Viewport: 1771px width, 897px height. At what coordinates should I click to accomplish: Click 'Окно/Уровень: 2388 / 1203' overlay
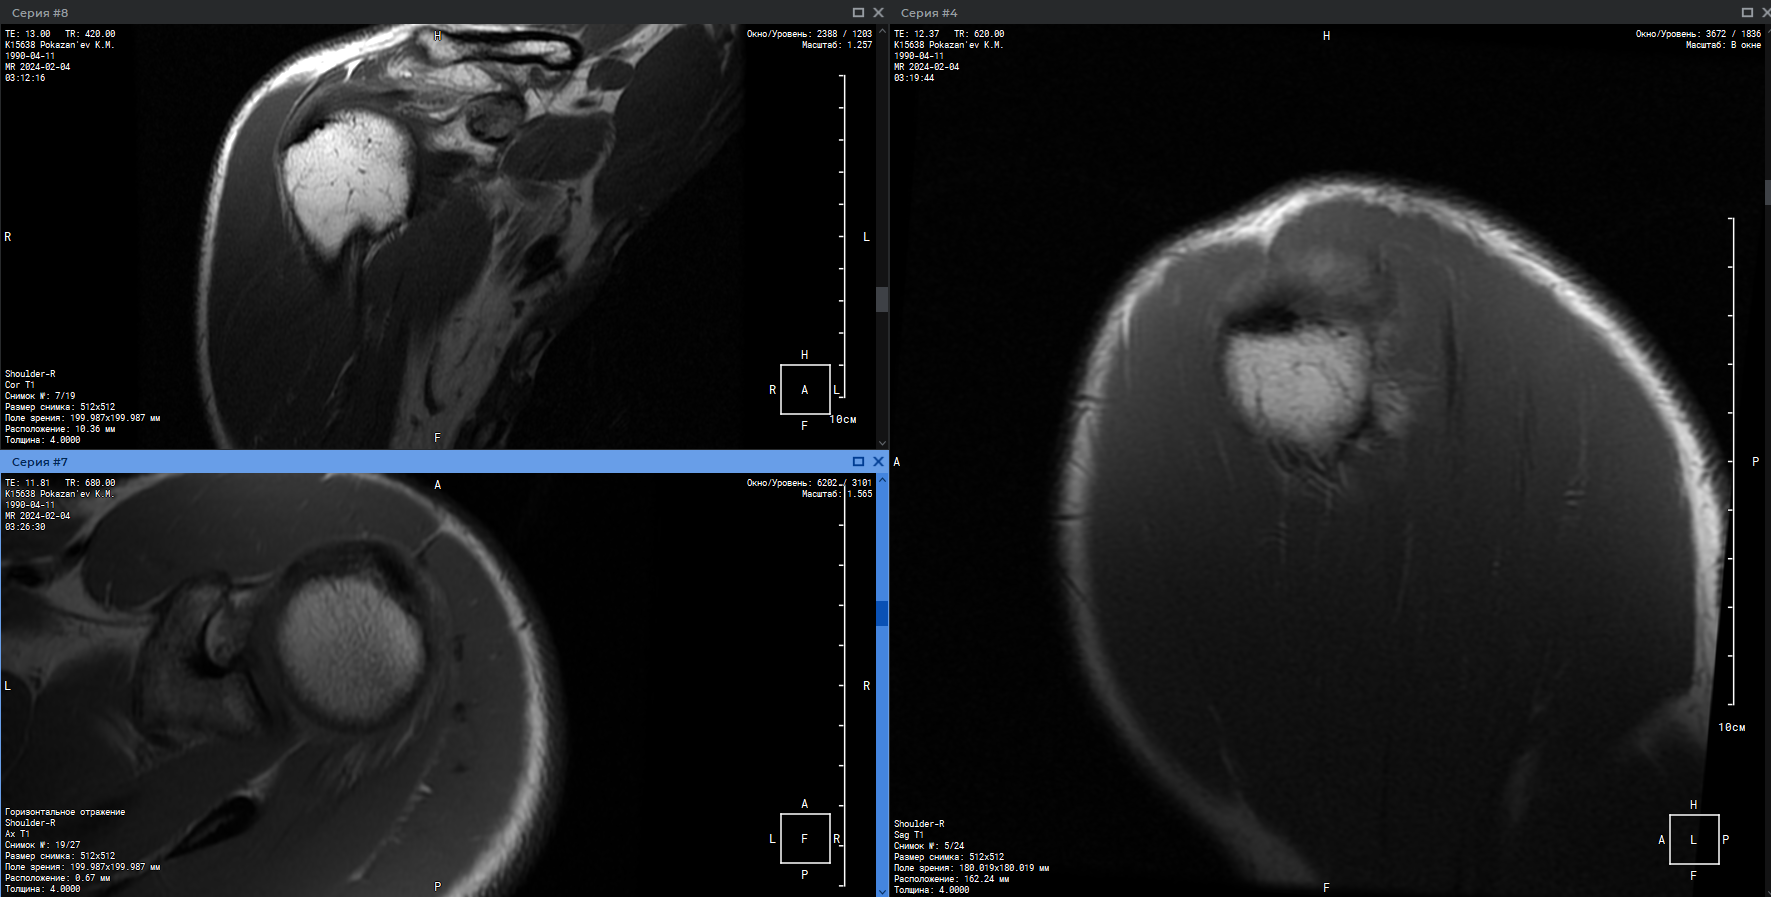pos(809,34)
